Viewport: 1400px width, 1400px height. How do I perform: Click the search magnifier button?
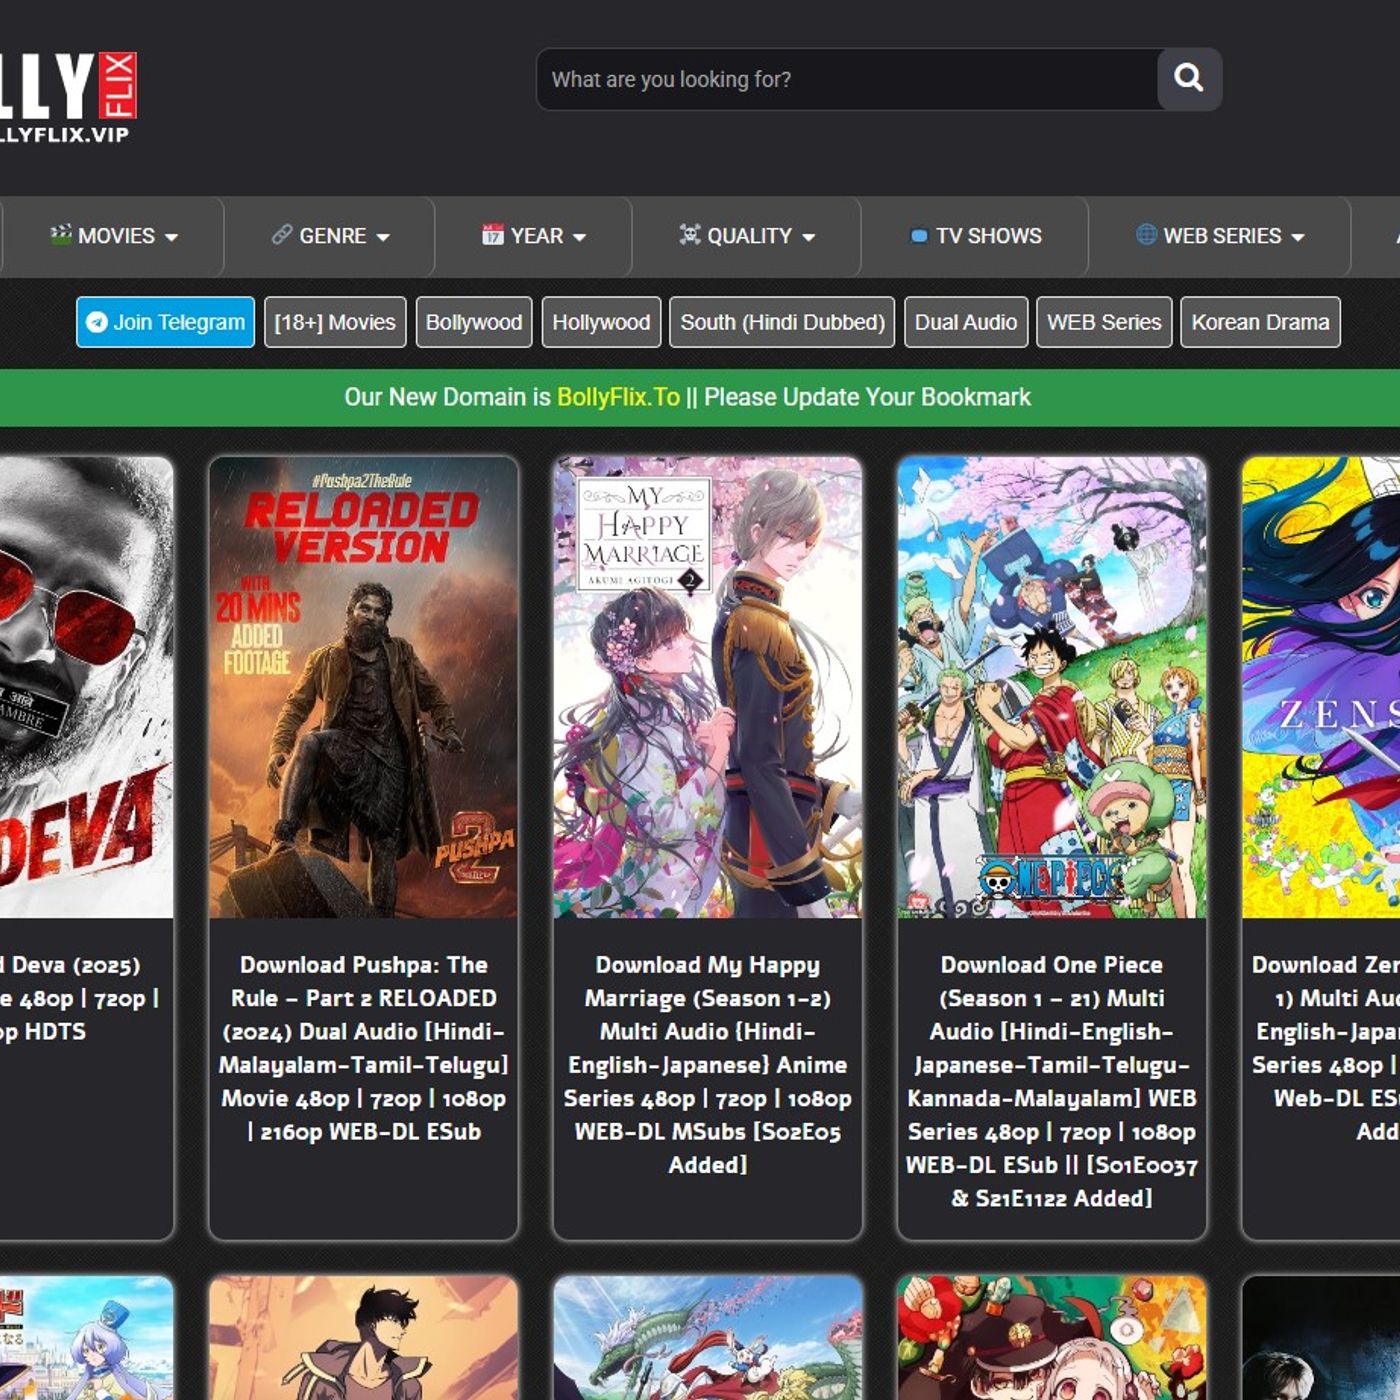point(1189,78)
